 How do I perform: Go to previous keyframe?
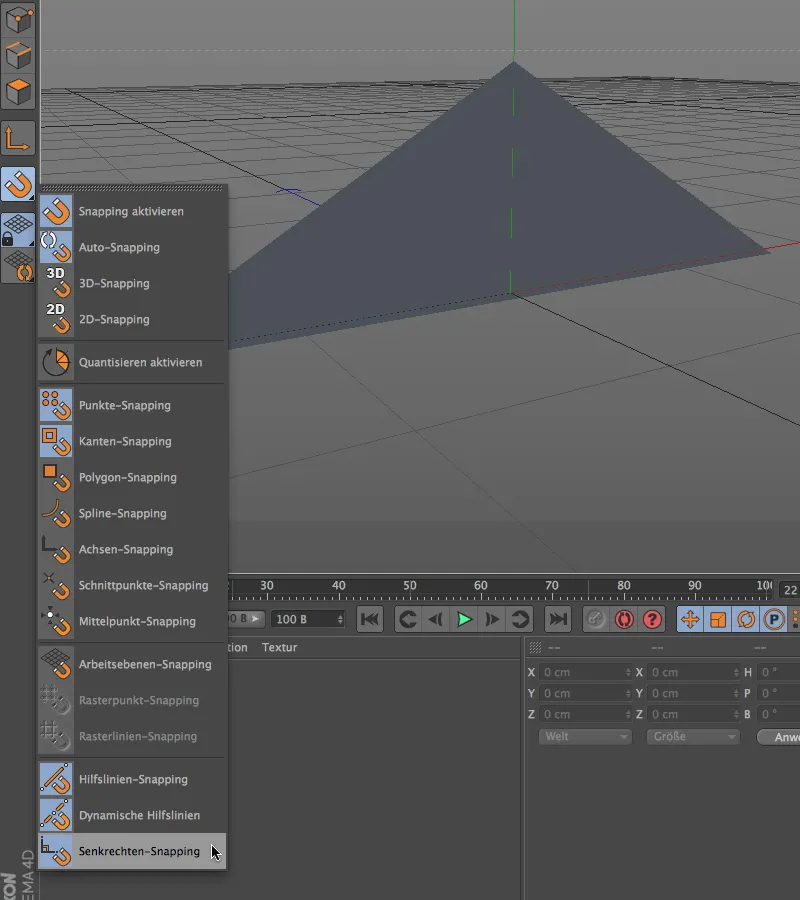point(408,619)
